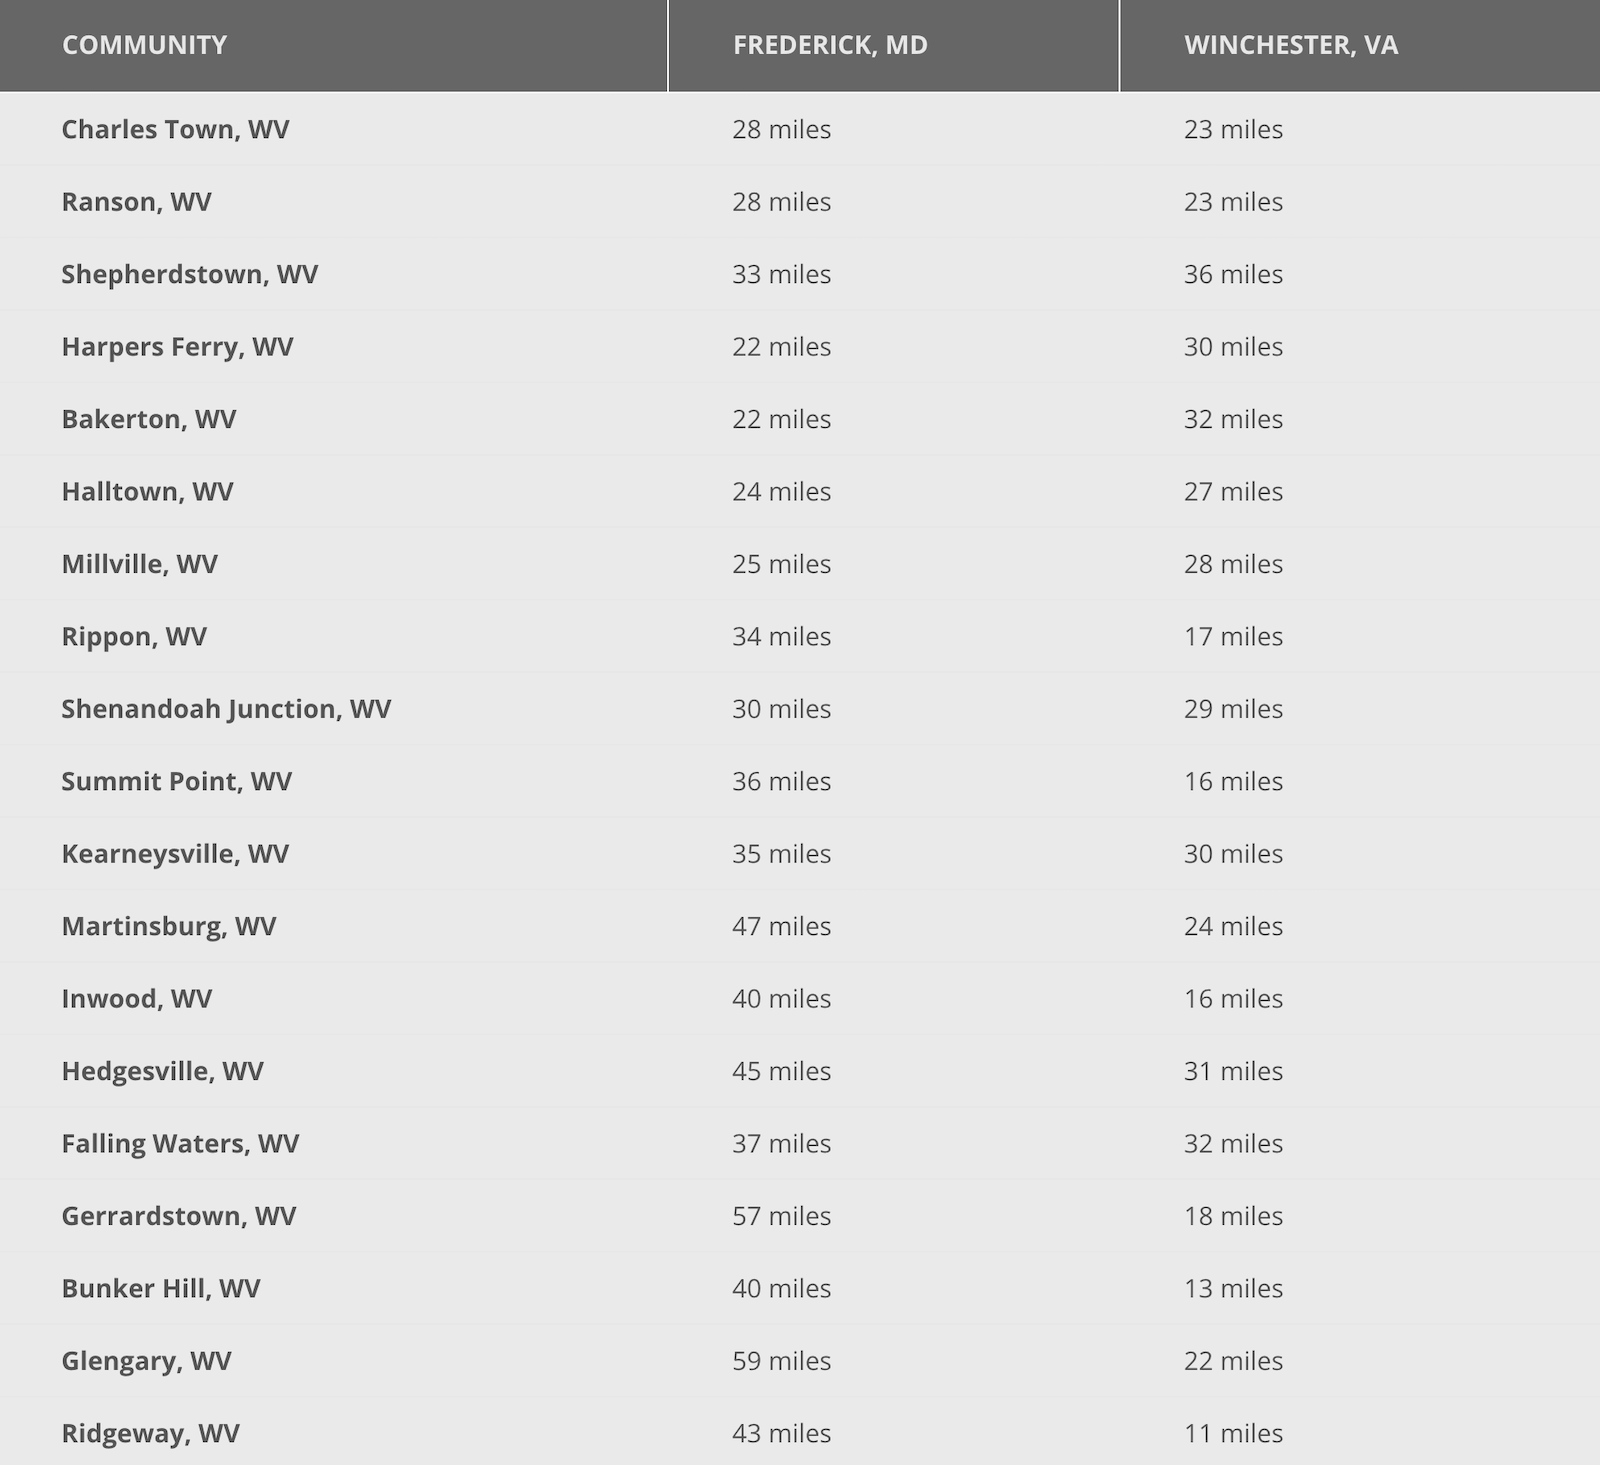1600x1465 pixels.
Task: Click Bunker Hill's 13 miles Winchester distance
Action: pos(1233,1289)
